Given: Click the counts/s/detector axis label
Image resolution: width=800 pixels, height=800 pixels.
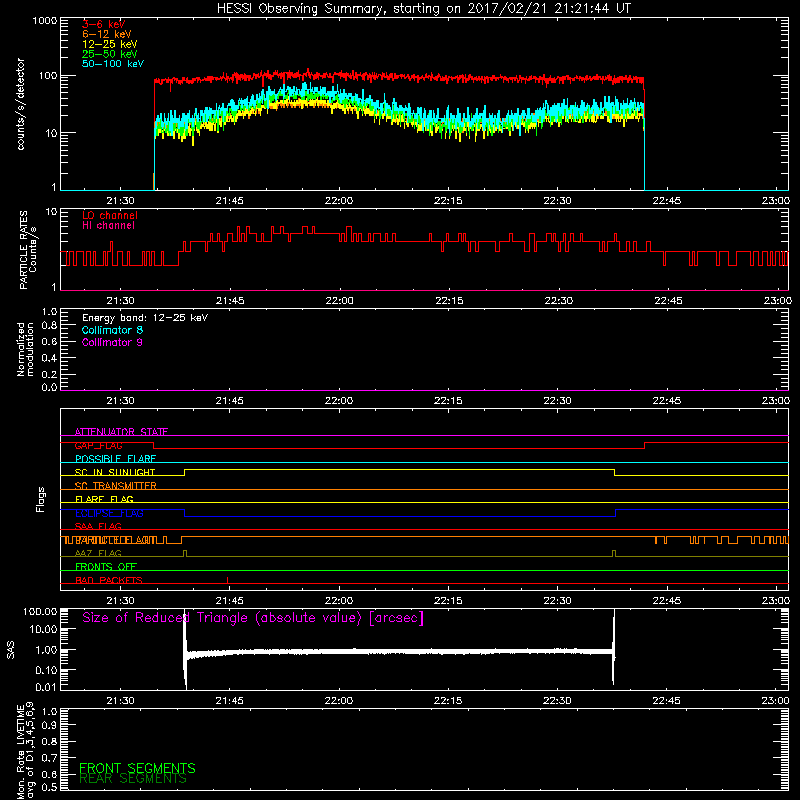Looking at the screenshot, I should pyautogui.click(x=20, y=104).
